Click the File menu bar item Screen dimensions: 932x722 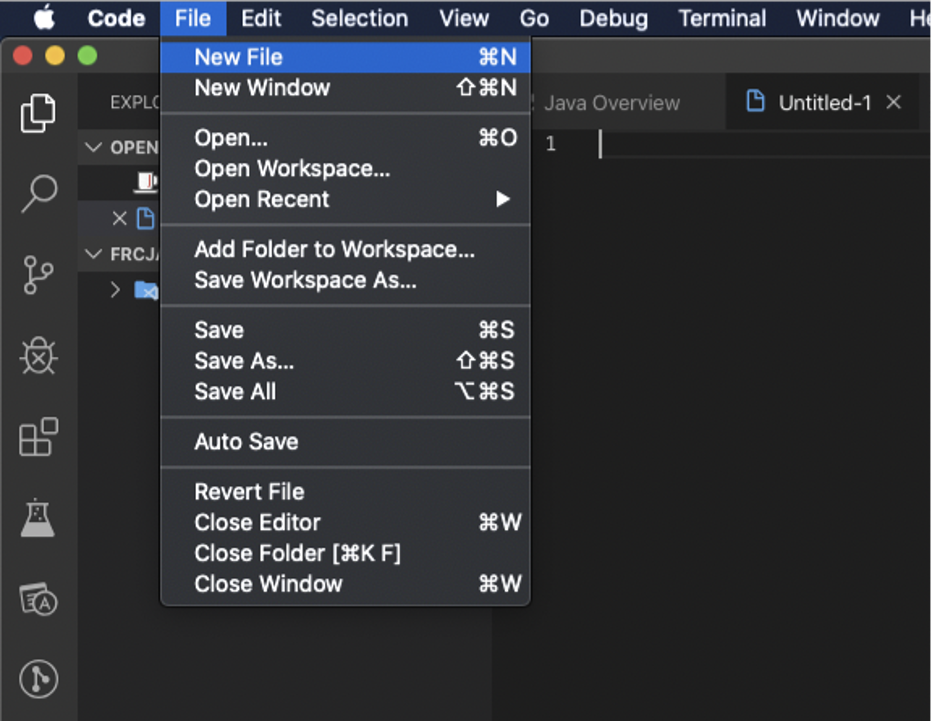[193, 18]
